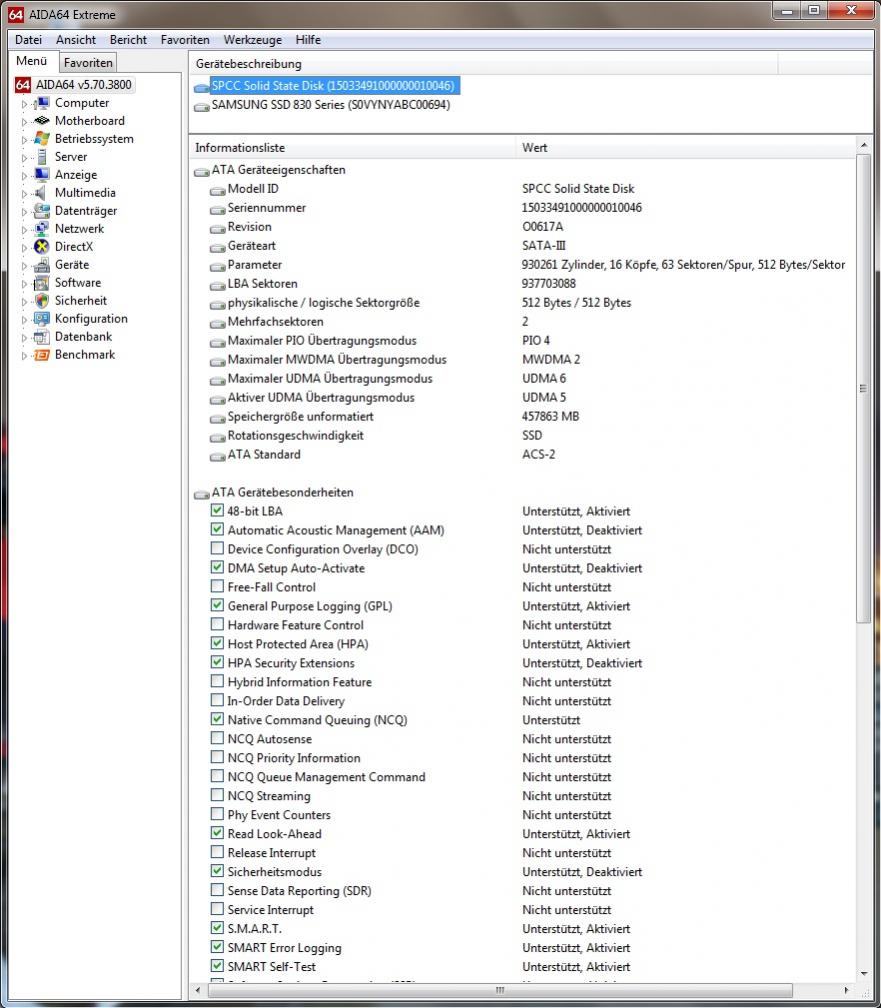Click the Rotationsgeschwindigkeit row icon
This screenshot has width=881, height=1008.
point(217,436)
